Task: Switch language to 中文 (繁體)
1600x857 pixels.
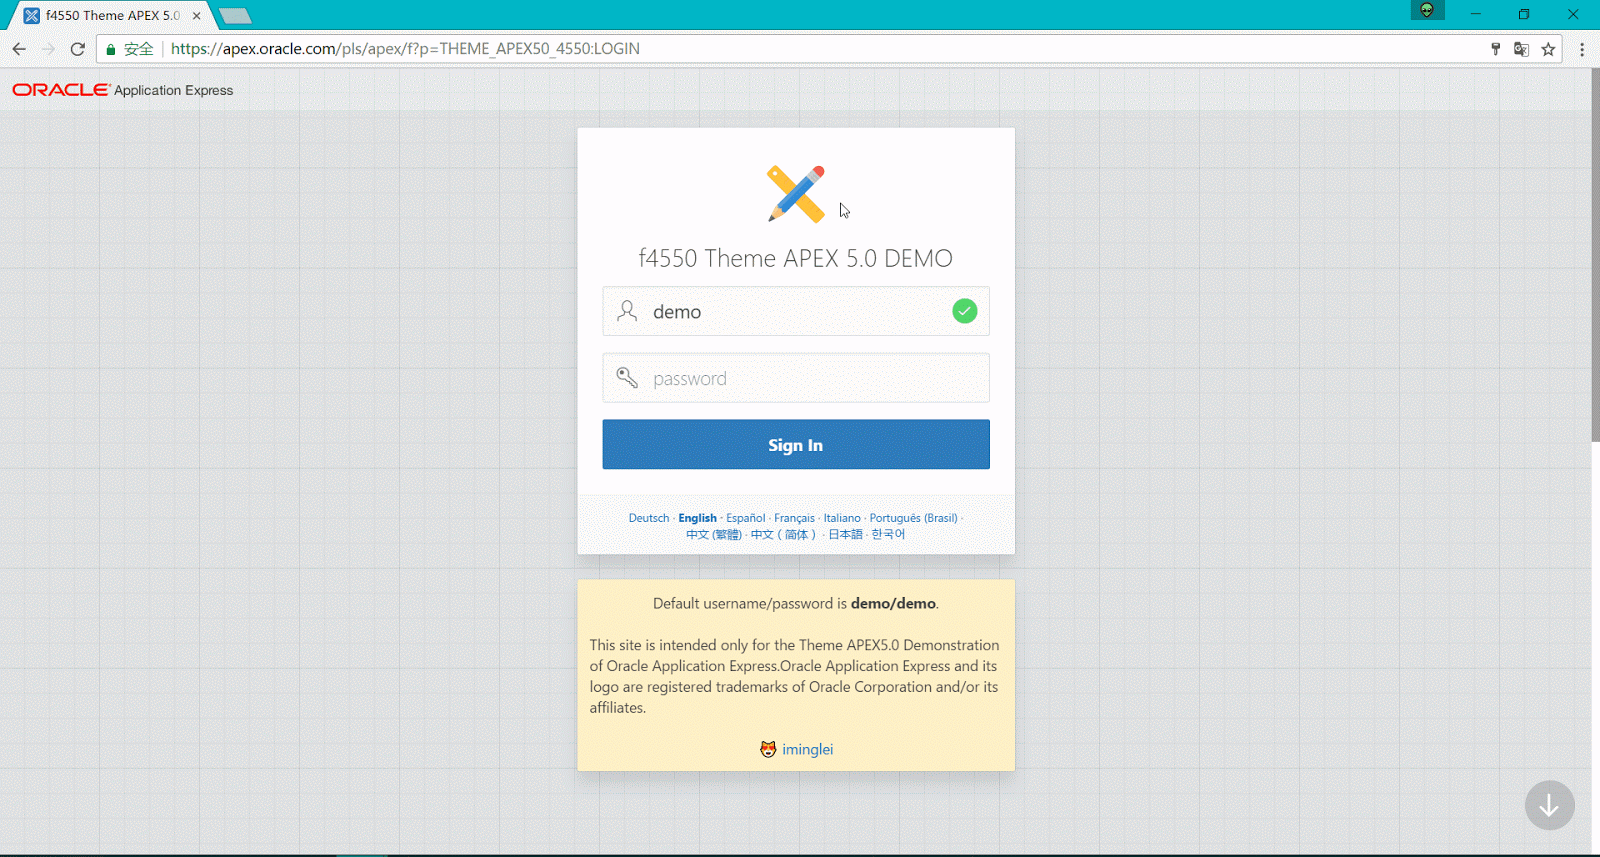Action: coord(714,535)
